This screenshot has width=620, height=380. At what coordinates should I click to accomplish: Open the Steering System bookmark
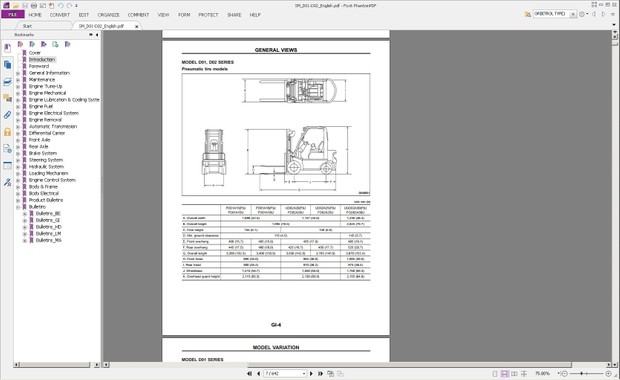coord(46,160)
